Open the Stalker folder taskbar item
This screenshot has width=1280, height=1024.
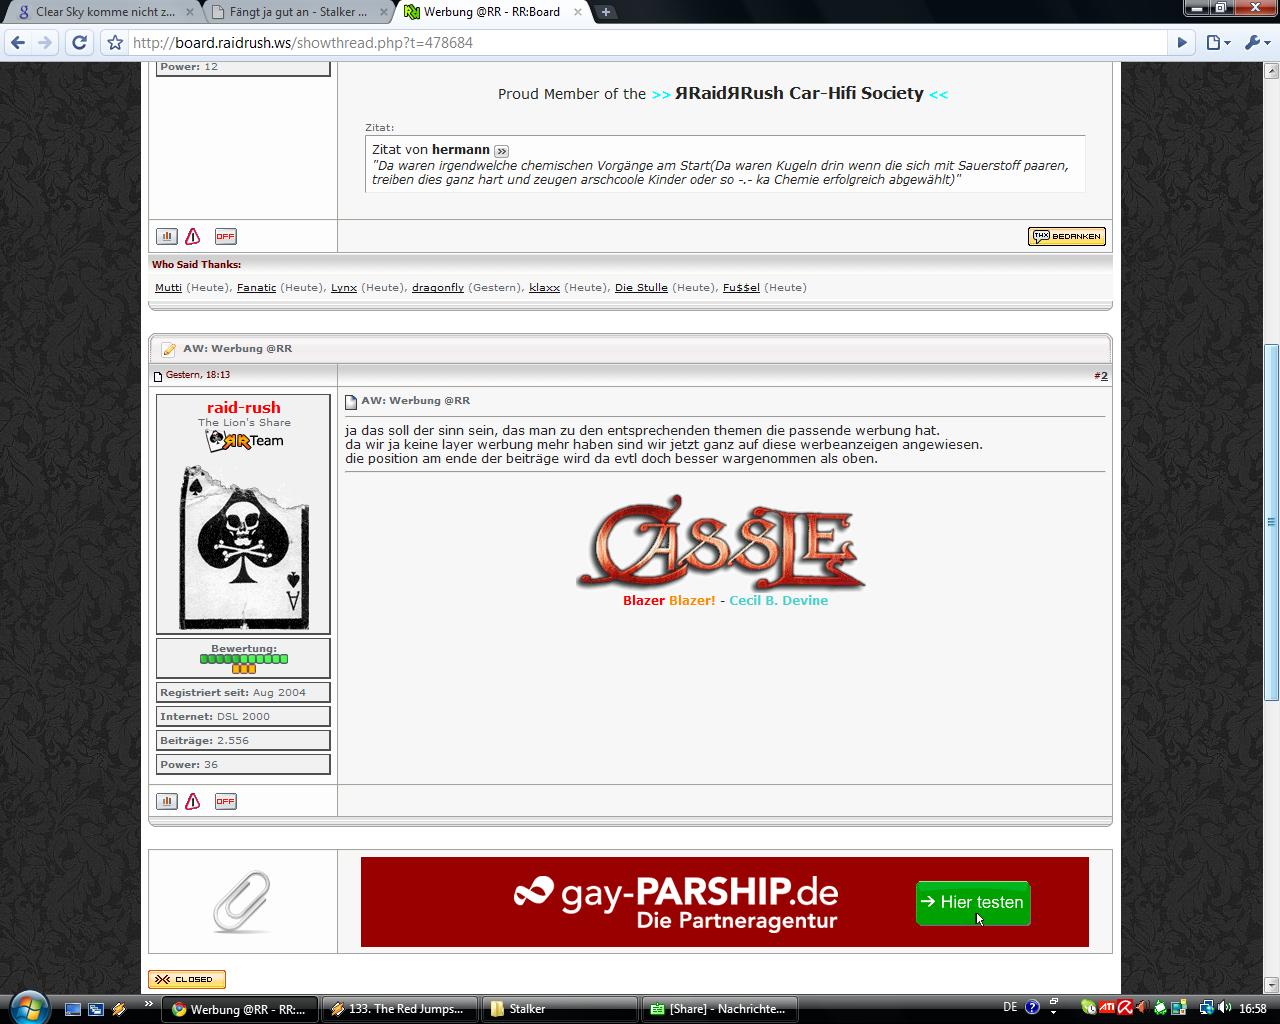(x=560, y=1009)
